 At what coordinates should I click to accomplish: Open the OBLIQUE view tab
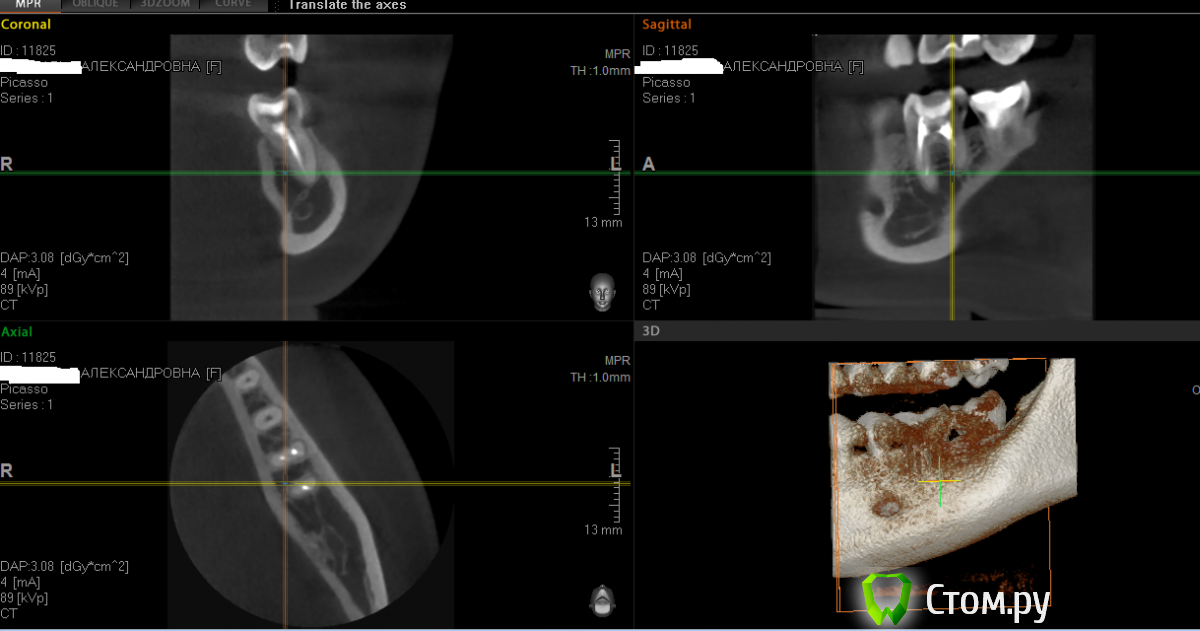coord(96,5)
